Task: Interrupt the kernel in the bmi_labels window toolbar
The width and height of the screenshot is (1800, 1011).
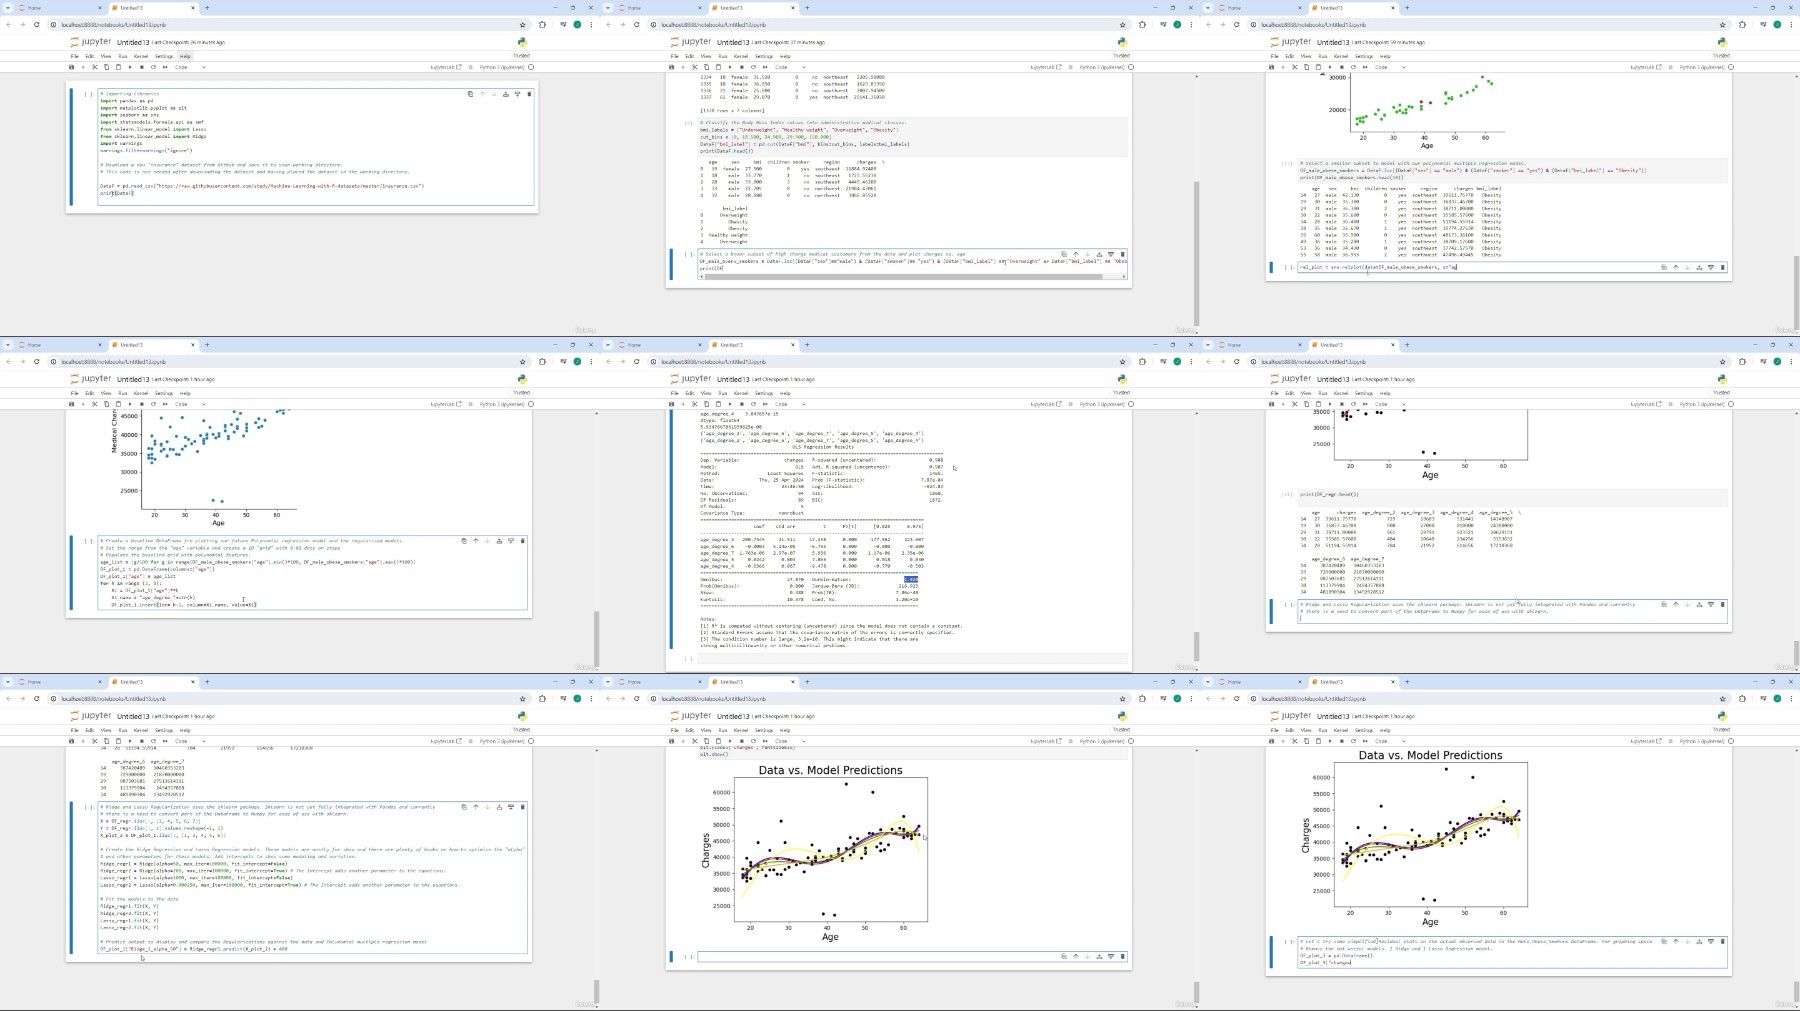Action: tap(741, 67)
